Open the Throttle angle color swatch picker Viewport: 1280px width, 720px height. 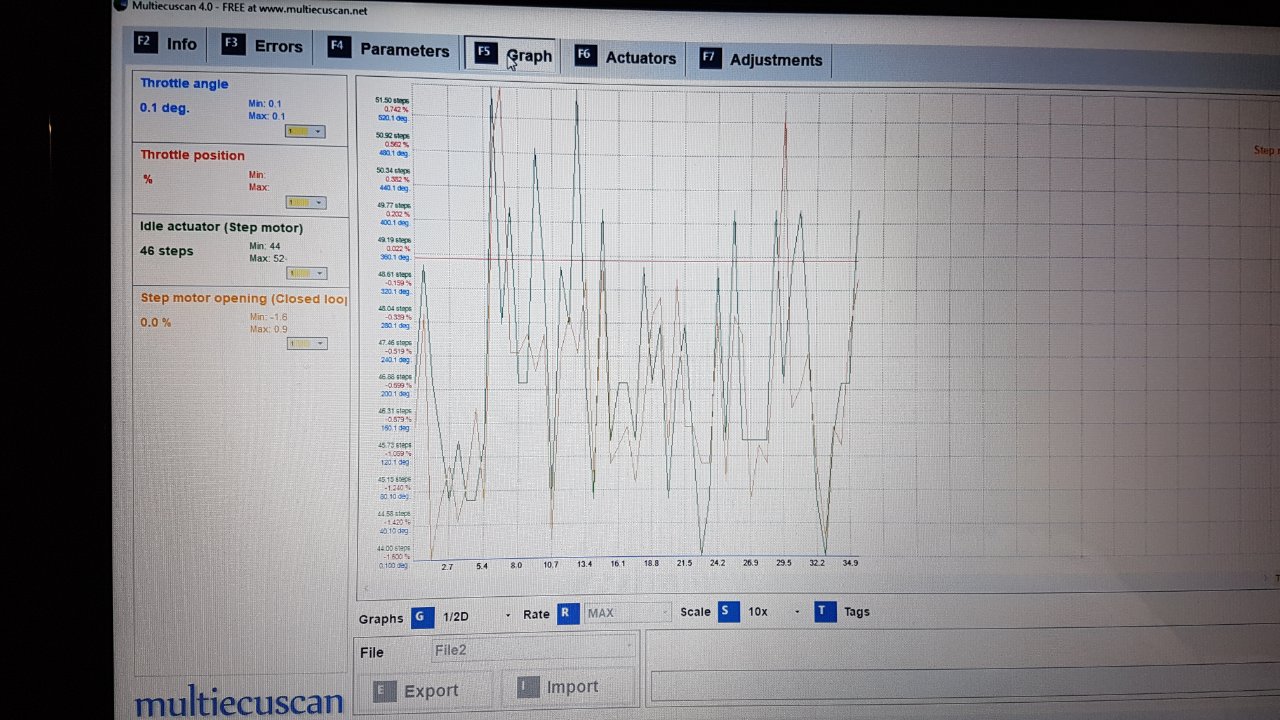[305, 131]
